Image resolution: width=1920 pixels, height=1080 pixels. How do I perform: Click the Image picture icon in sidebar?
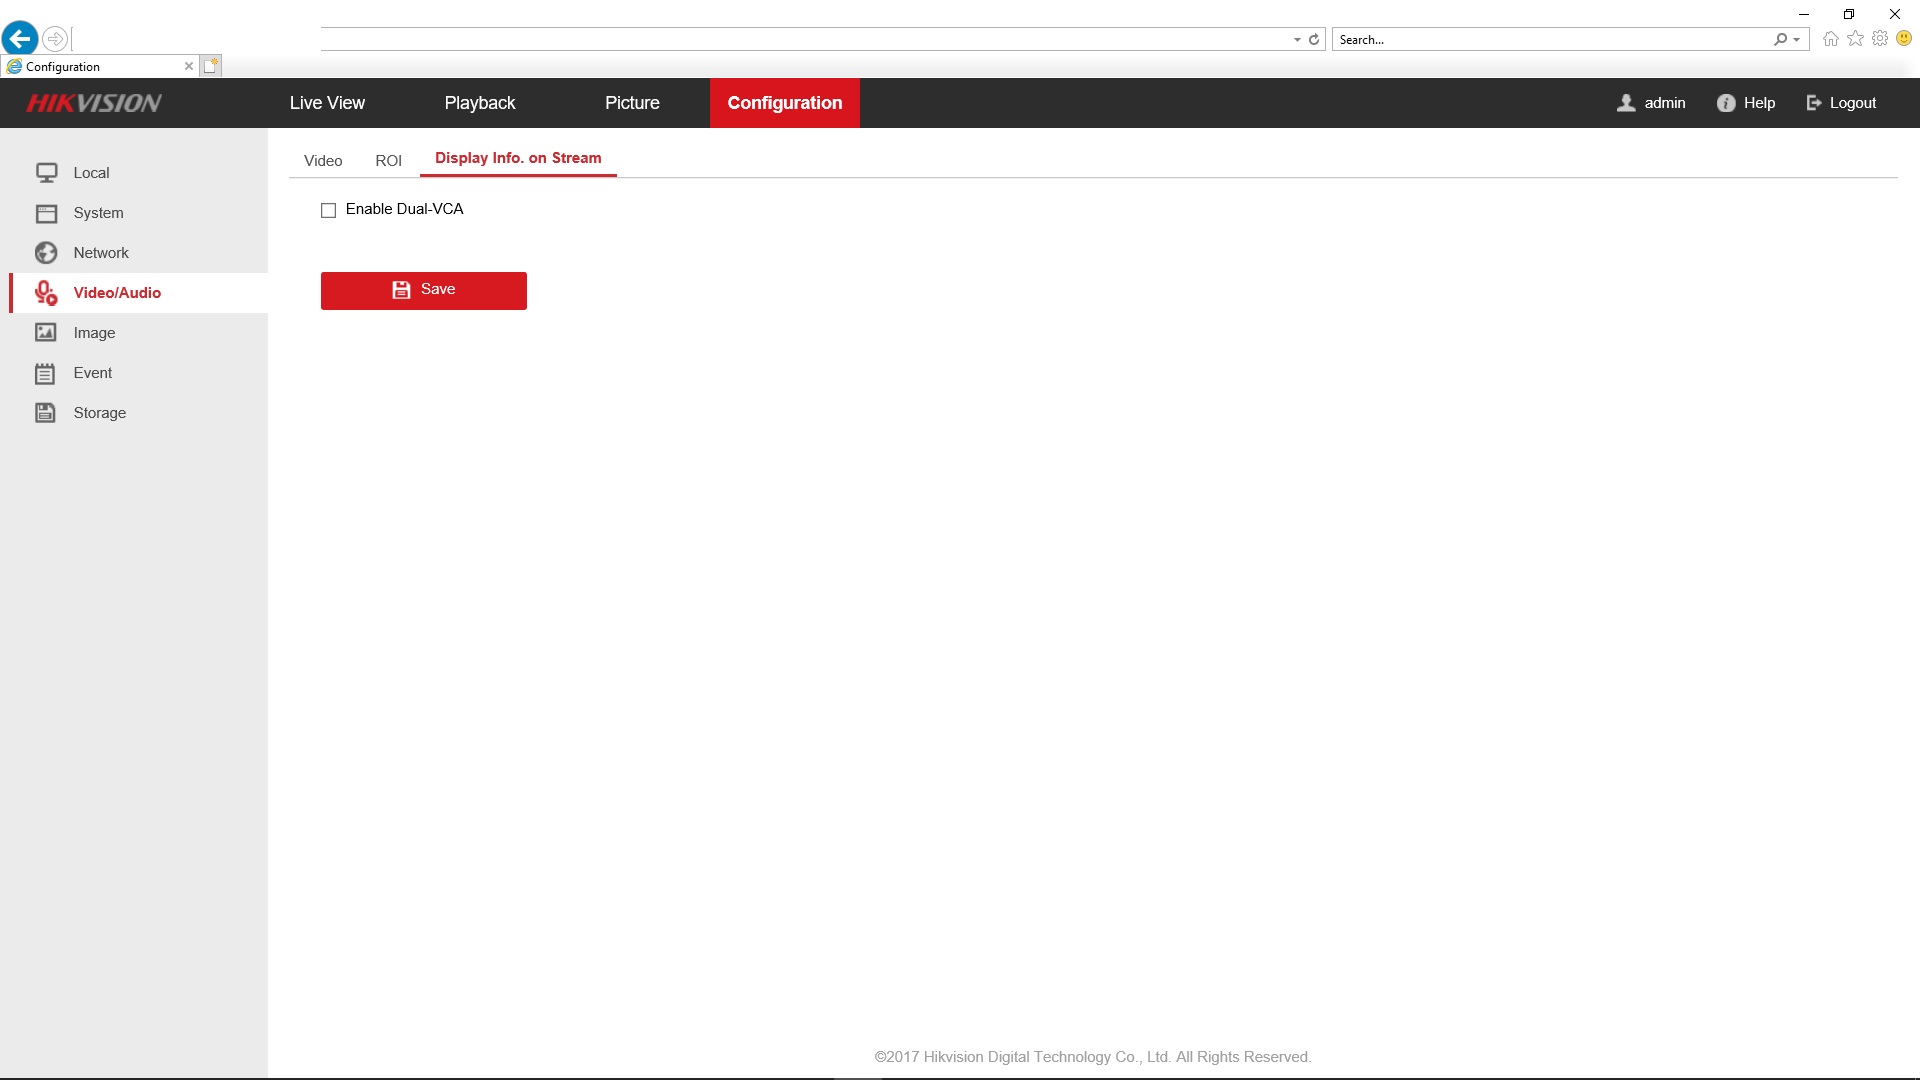(x=46, y=333)
